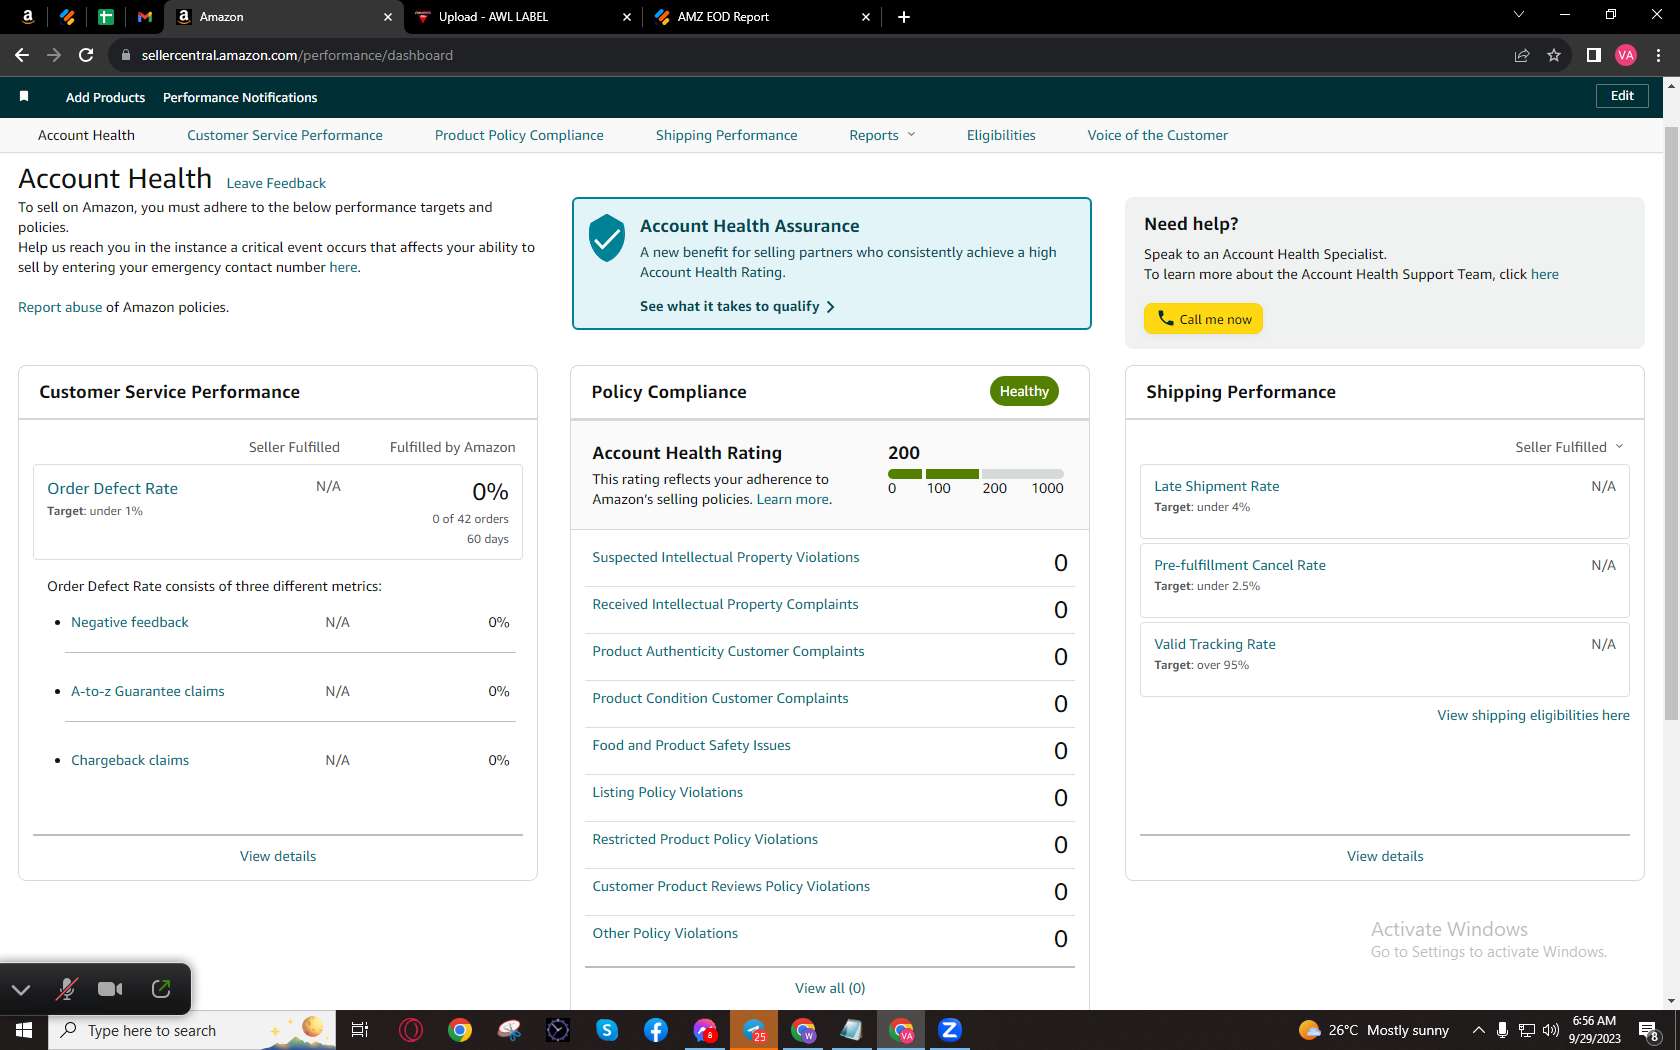Reload the current page

(x=86, y=55)
